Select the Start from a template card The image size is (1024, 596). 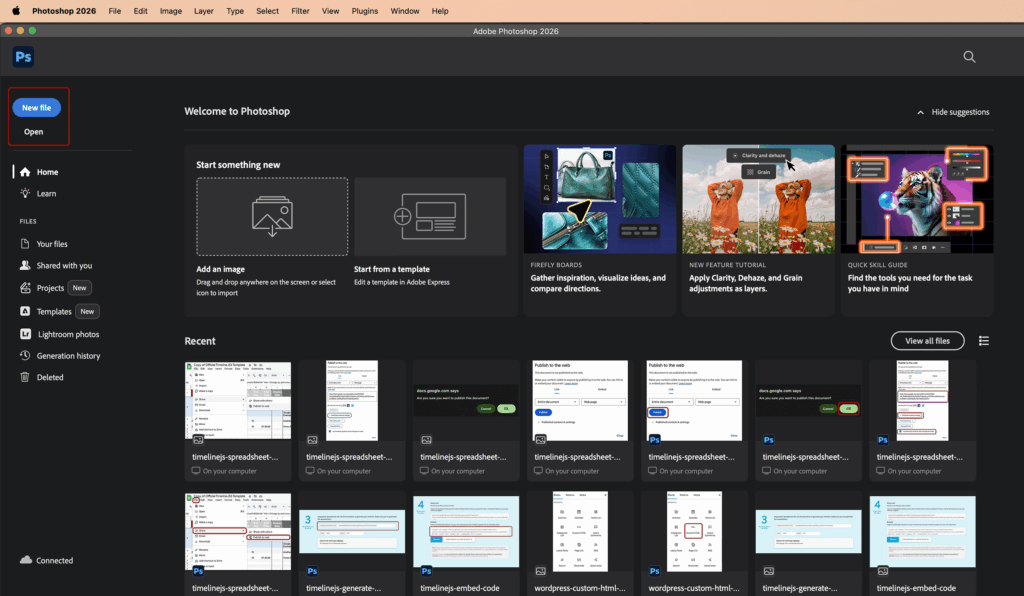(430, 217)
